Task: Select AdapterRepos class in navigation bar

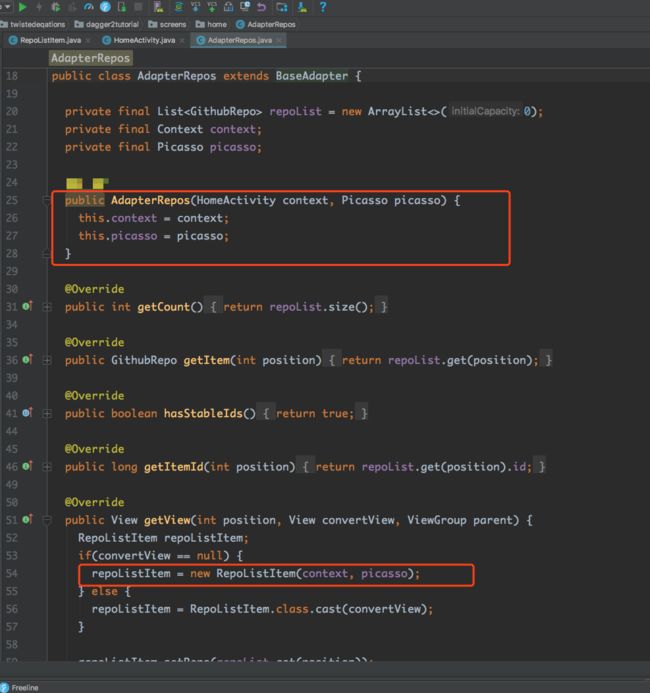Action: point(266,24)
